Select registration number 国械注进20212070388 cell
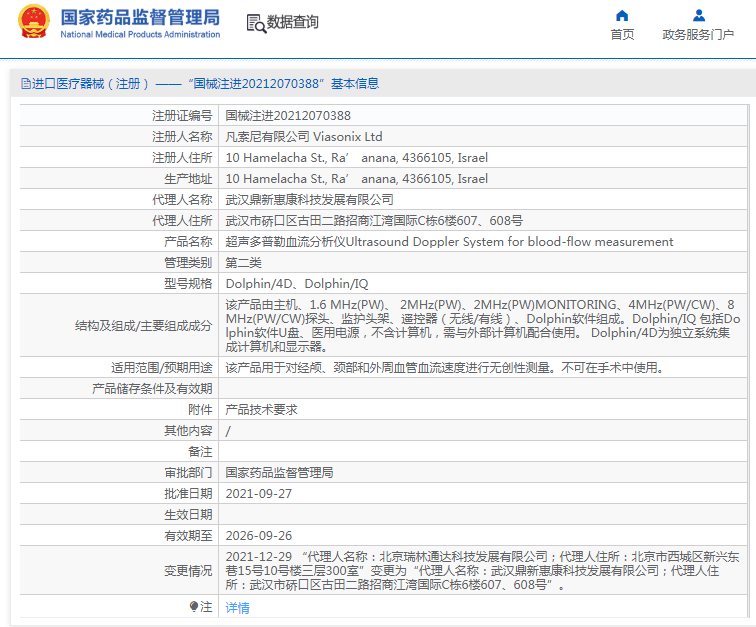 pyautogui.click(x=288, y=116)
